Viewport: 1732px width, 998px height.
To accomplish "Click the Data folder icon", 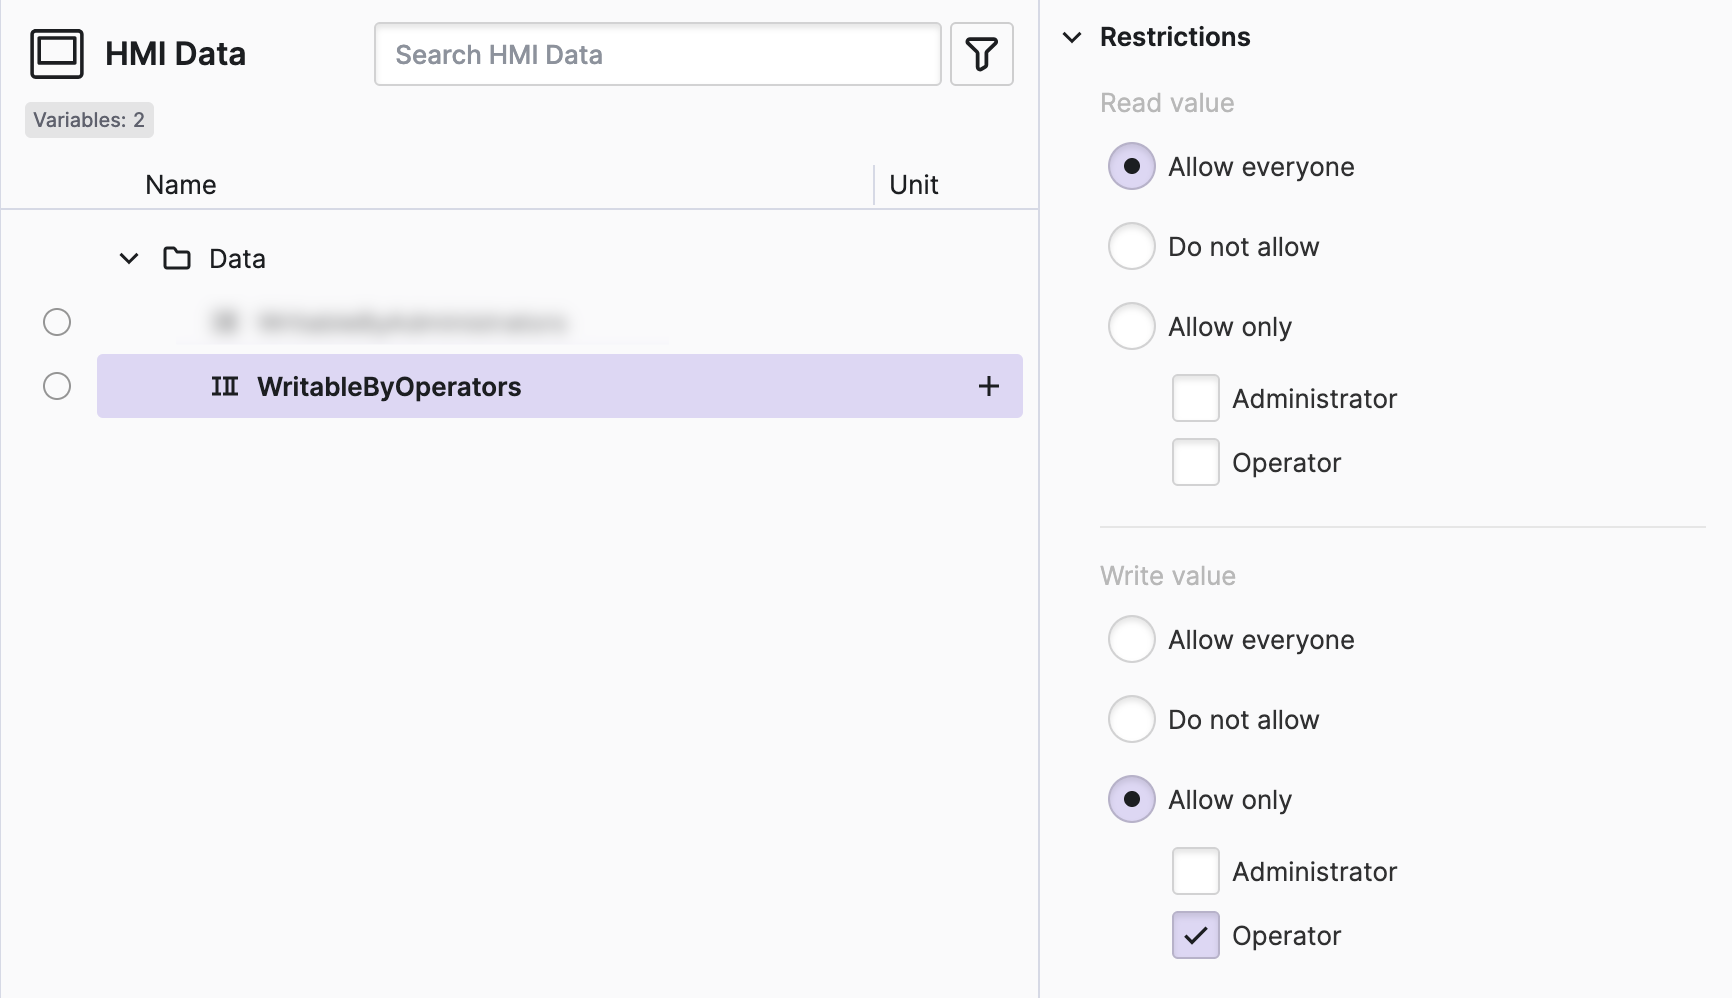I will pyautogui.click(x=177, y=259).
